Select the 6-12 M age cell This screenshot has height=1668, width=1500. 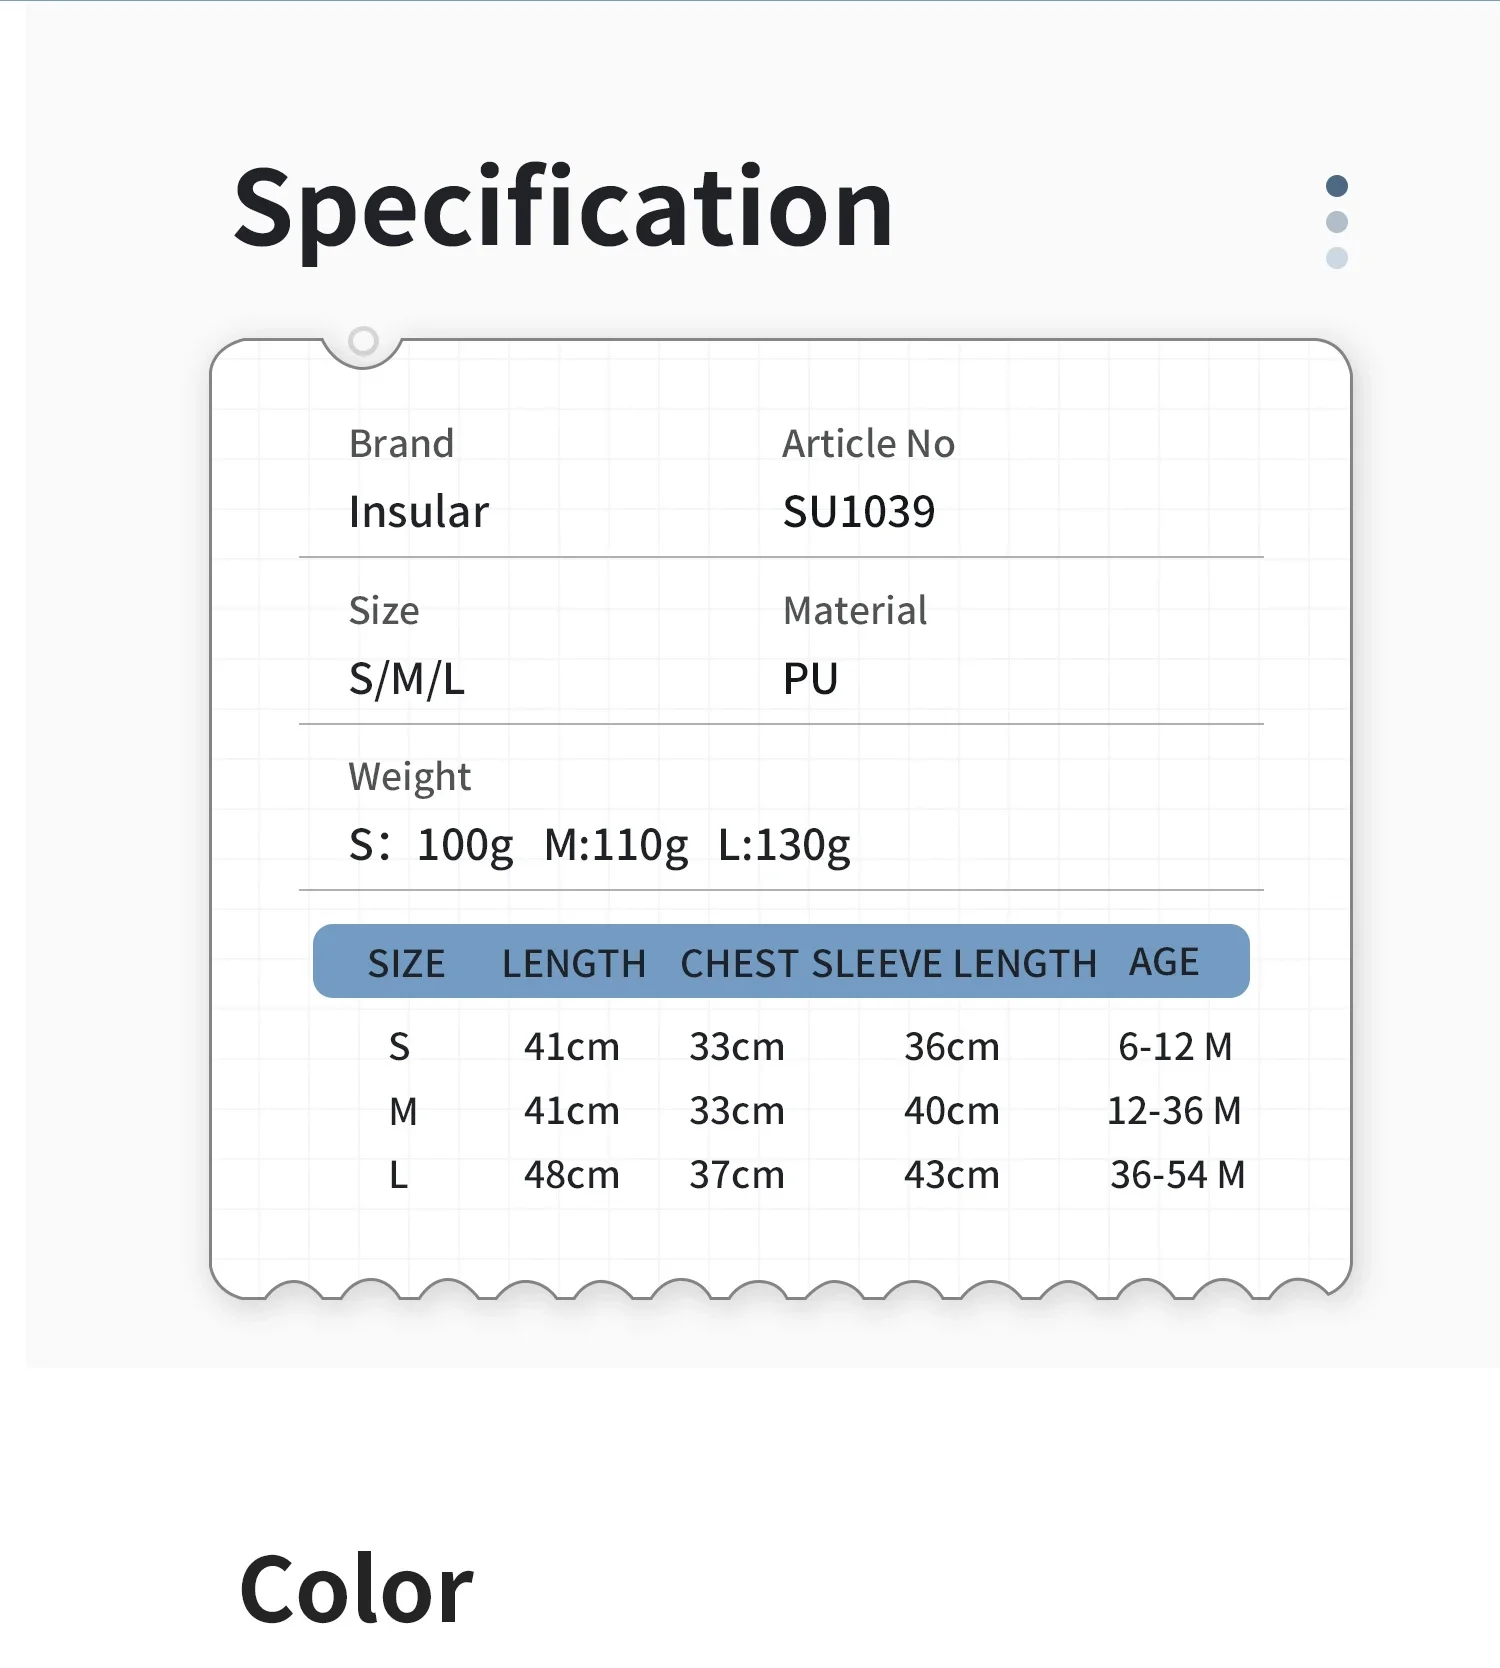pos(1175,1047)
